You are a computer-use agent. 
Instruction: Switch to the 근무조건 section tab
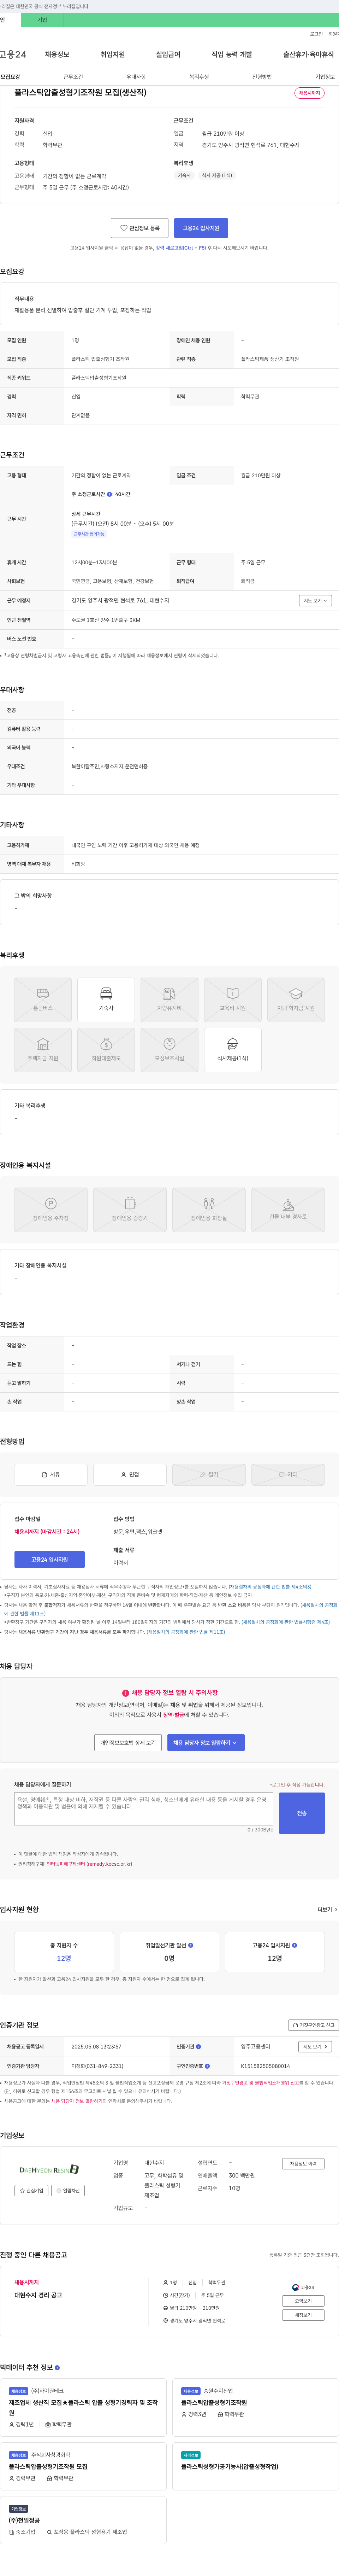point(73,77)
